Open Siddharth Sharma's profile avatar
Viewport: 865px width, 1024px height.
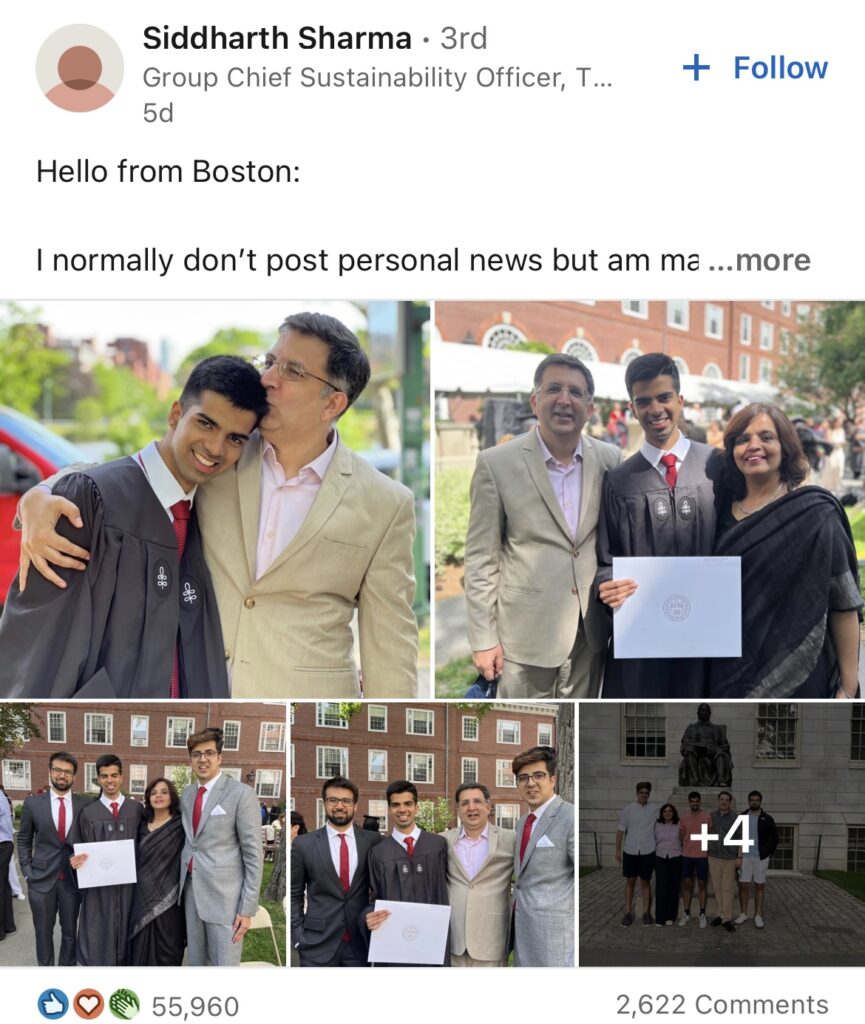(x=80, y=68)
